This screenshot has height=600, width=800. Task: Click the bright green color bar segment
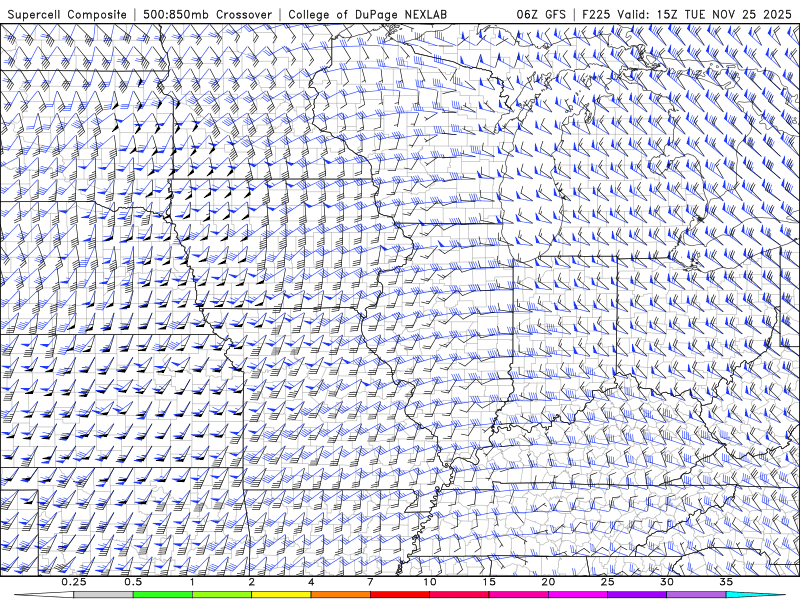click(163, 595)
